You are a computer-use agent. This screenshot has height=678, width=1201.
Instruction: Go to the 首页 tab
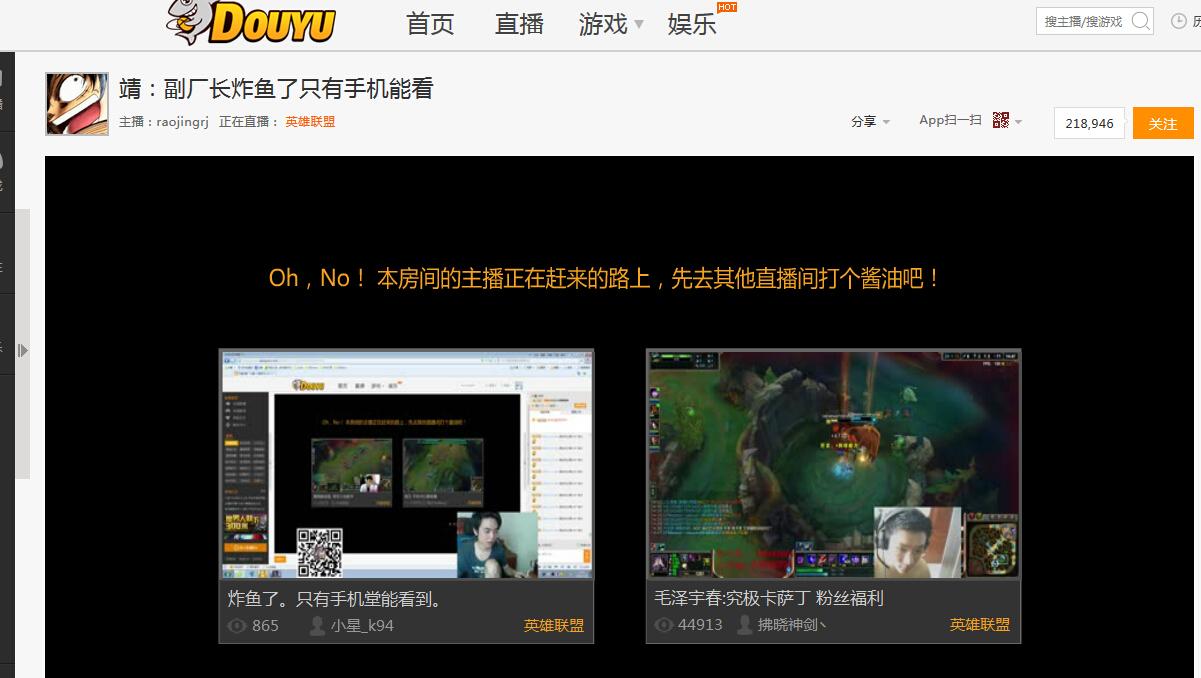coord(430,24)
